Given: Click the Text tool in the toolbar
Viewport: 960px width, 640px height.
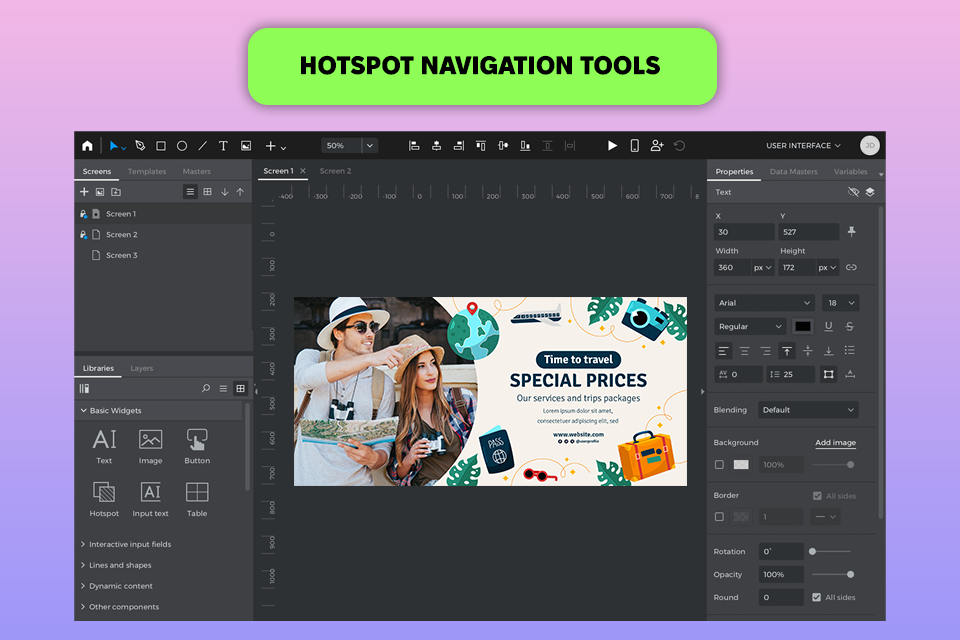Looking at the screenshot, I should coord(223,146).
